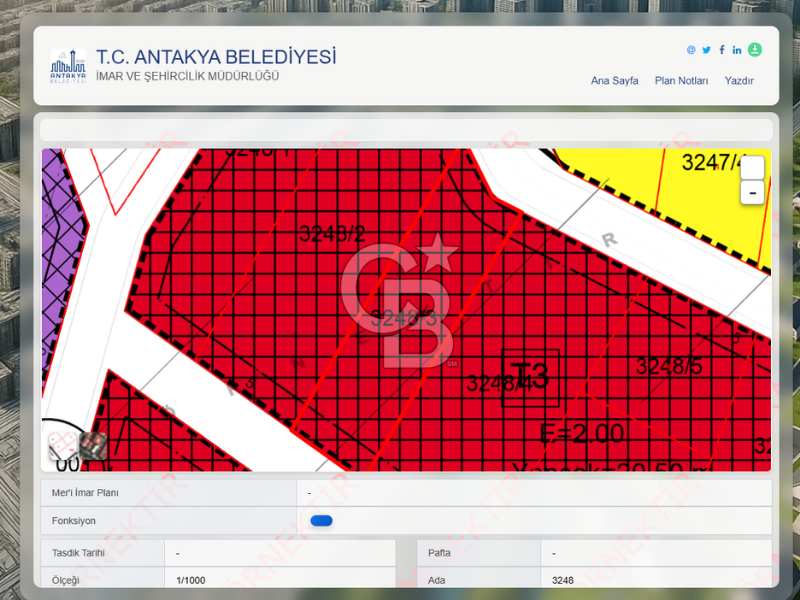Share via the email @ icon
The height and width of the screenshot is (600, 800).
pos(691,50)
